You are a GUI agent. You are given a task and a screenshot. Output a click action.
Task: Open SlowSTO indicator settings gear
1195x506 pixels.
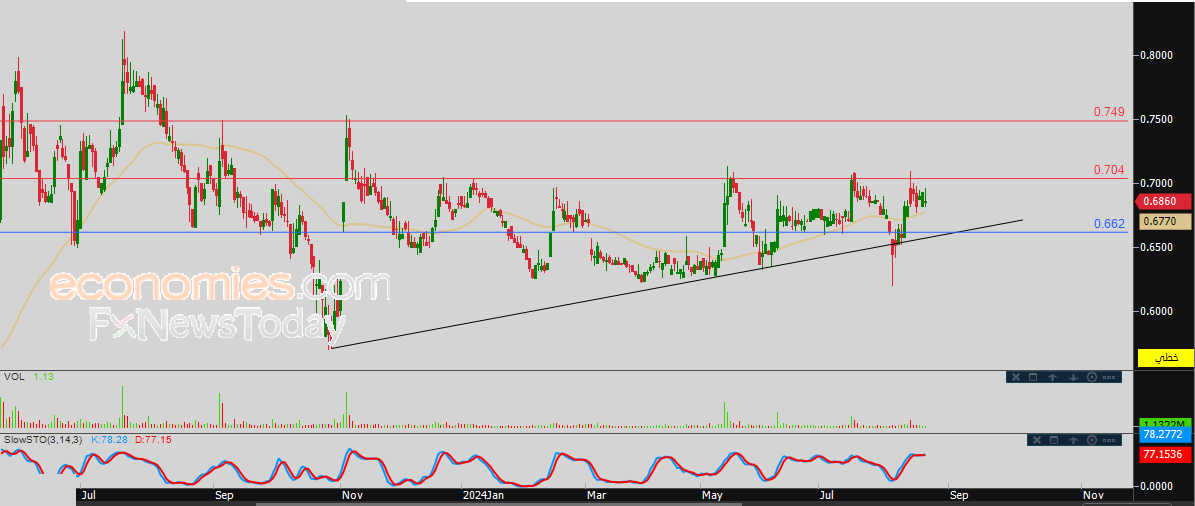[x=1091, y=440]
